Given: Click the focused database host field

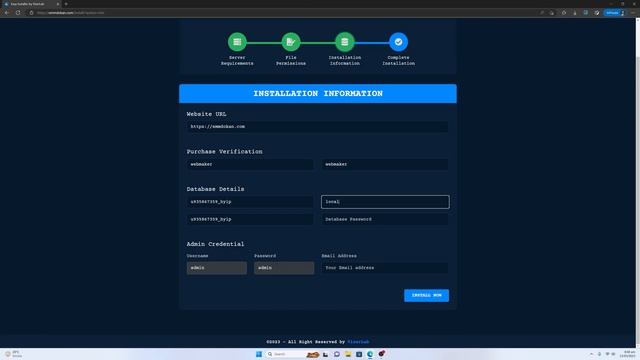Looking at the screenshot, I should pos(385,202).
